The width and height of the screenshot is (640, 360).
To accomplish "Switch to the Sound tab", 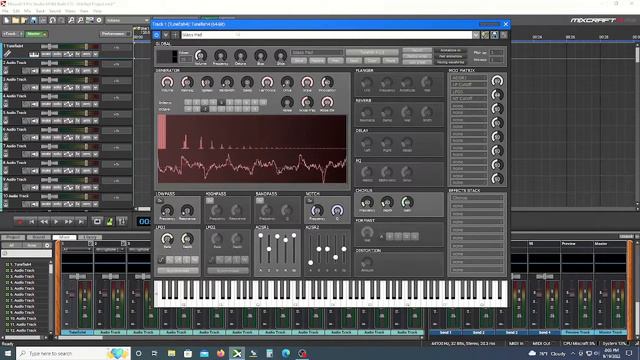I will click(x=39, y=237).
